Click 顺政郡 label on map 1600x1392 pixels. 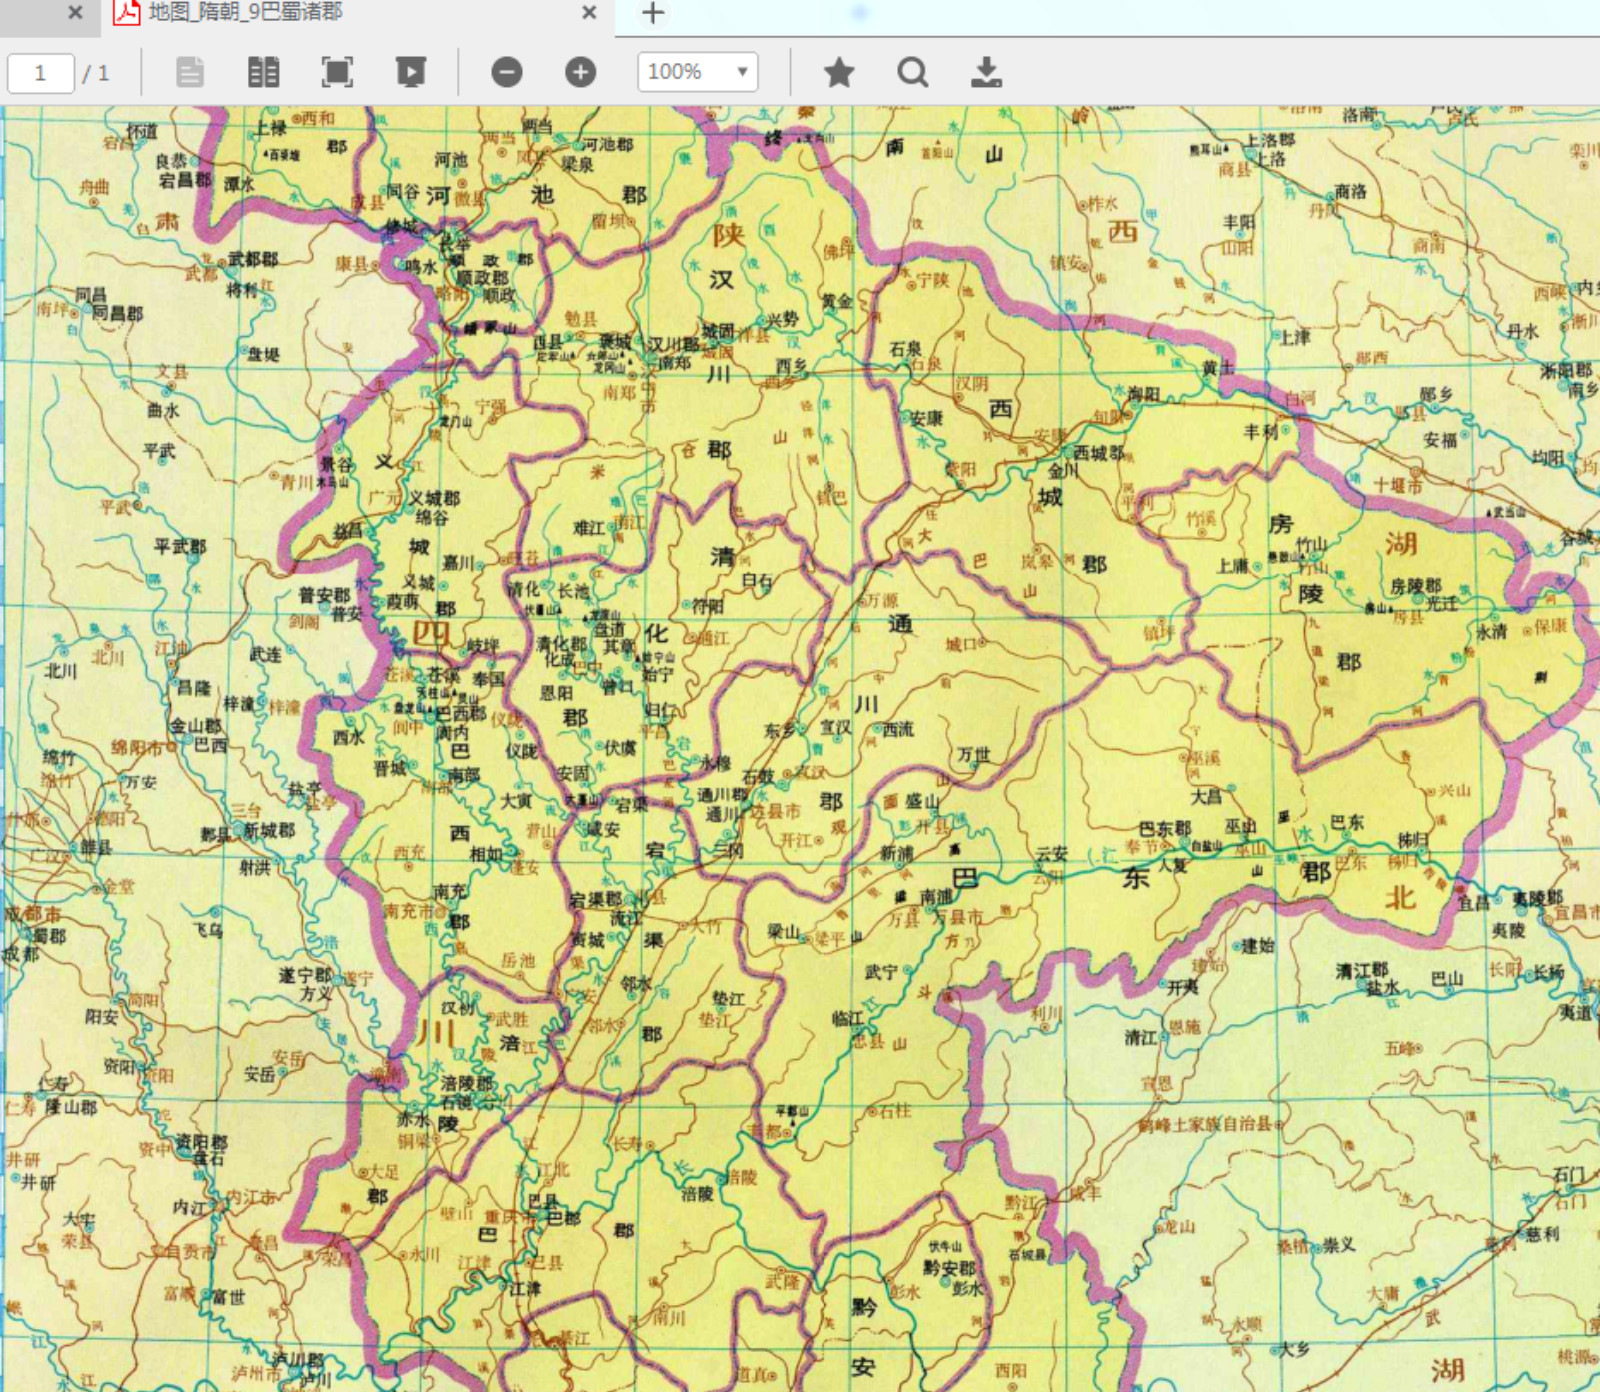click(x=484, y=277)
